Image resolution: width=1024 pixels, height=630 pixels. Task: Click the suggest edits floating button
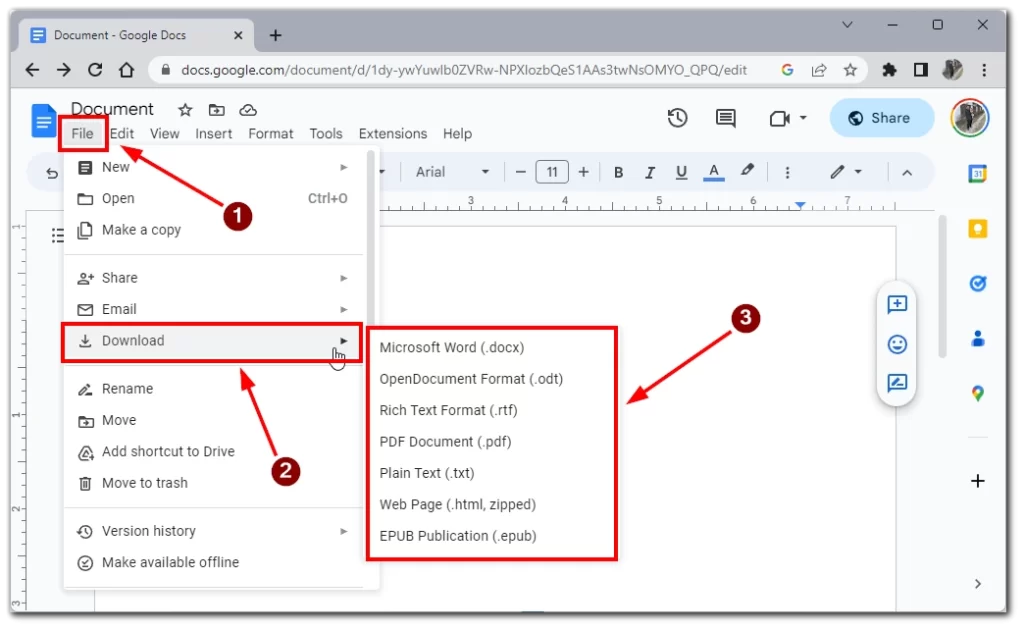[x=897, y=383]
